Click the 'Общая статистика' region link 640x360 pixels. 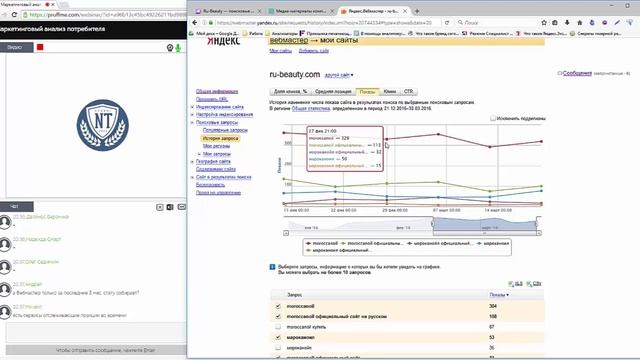[x=311, y=109]
